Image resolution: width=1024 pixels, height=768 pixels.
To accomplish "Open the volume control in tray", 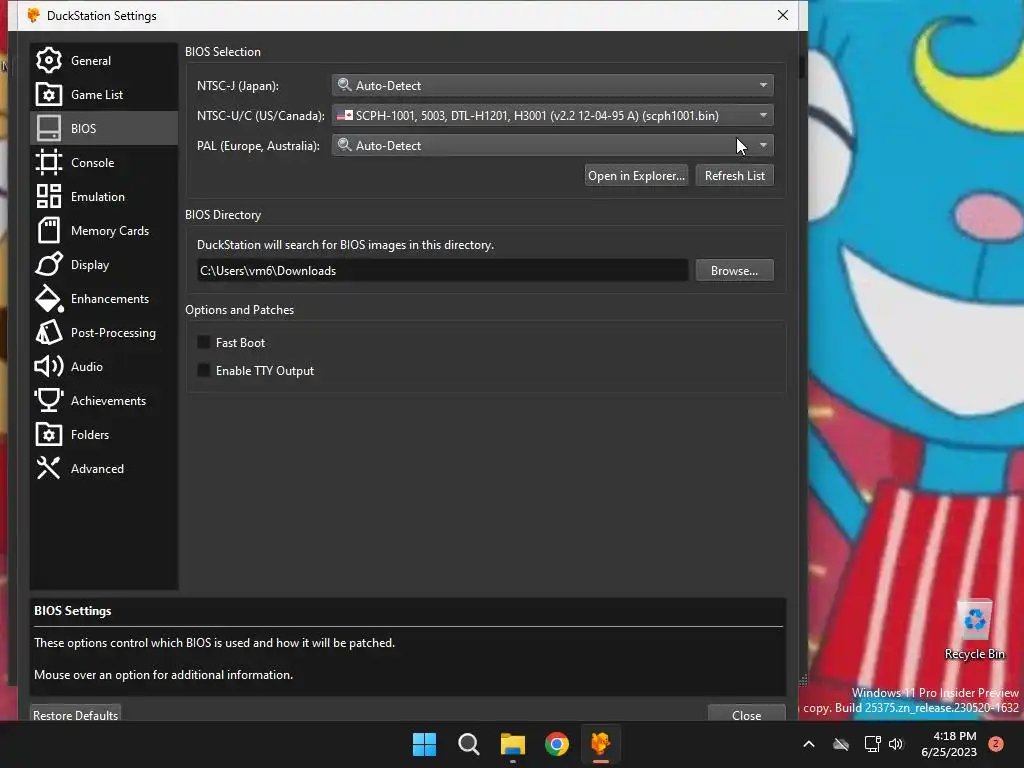I will 896,744.
